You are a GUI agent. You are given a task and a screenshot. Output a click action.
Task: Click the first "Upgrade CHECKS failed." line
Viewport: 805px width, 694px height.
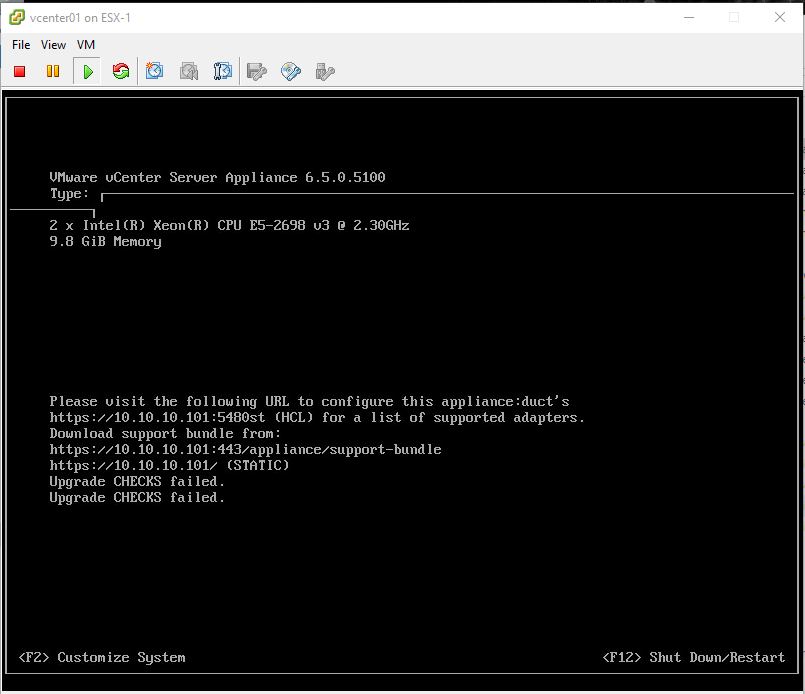point(137,481)
